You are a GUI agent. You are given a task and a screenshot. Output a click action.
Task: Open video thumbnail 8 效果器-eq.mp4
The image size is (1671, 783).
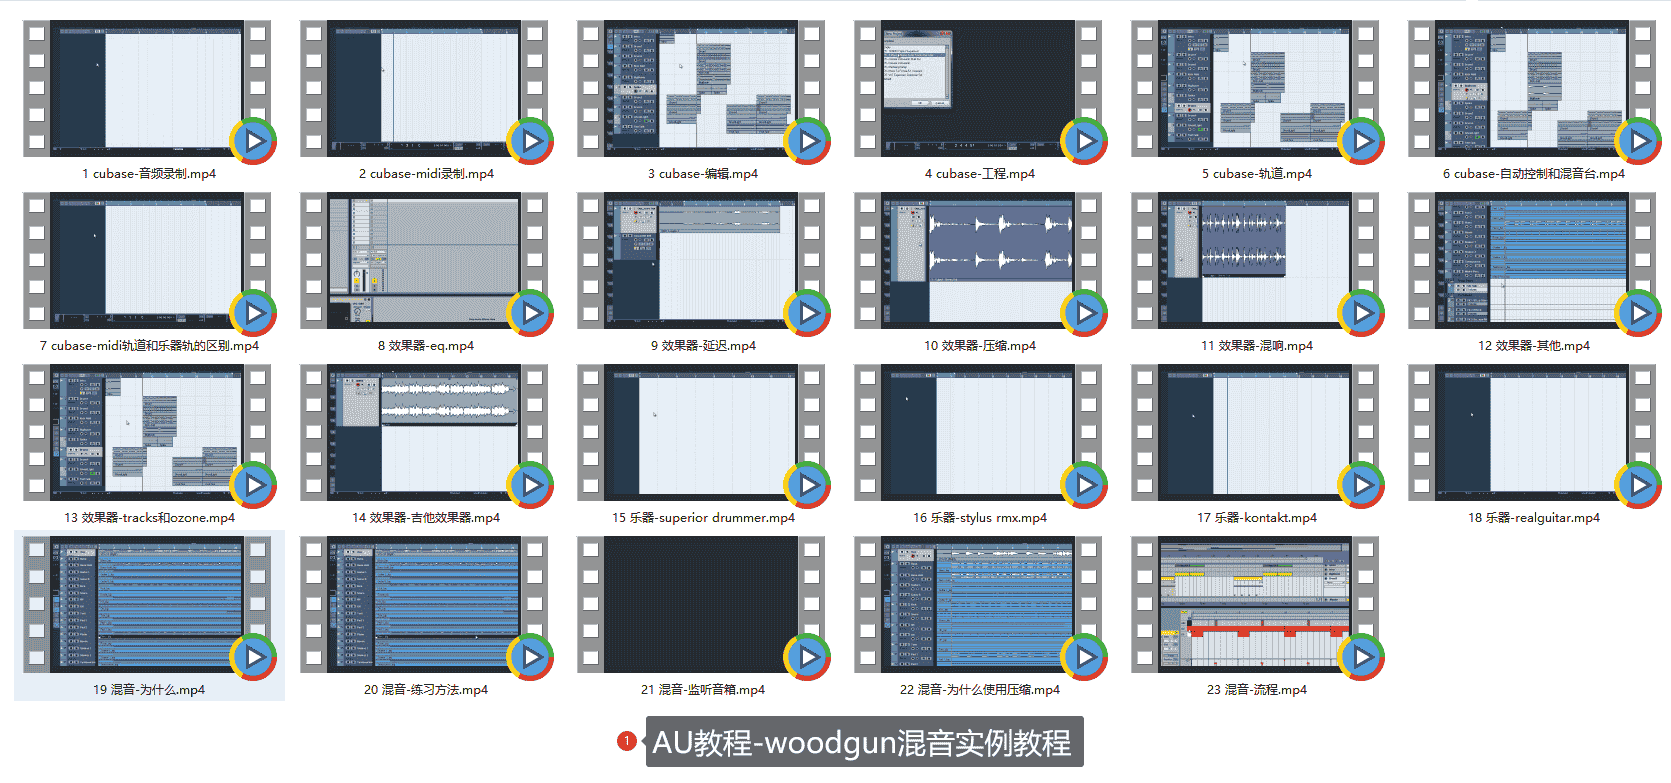pos(425,261)
